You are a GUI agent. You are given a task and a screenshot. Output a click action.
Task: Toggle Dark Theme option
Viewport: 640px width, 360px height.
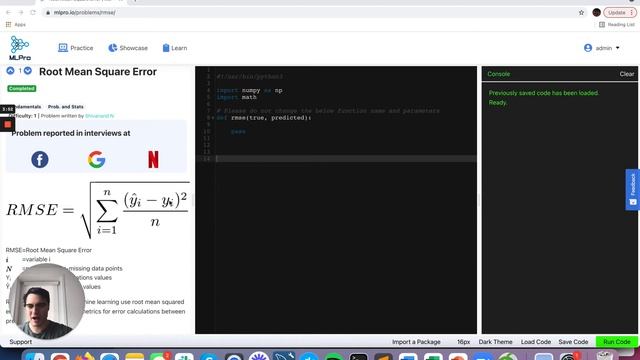pos(495,342)
